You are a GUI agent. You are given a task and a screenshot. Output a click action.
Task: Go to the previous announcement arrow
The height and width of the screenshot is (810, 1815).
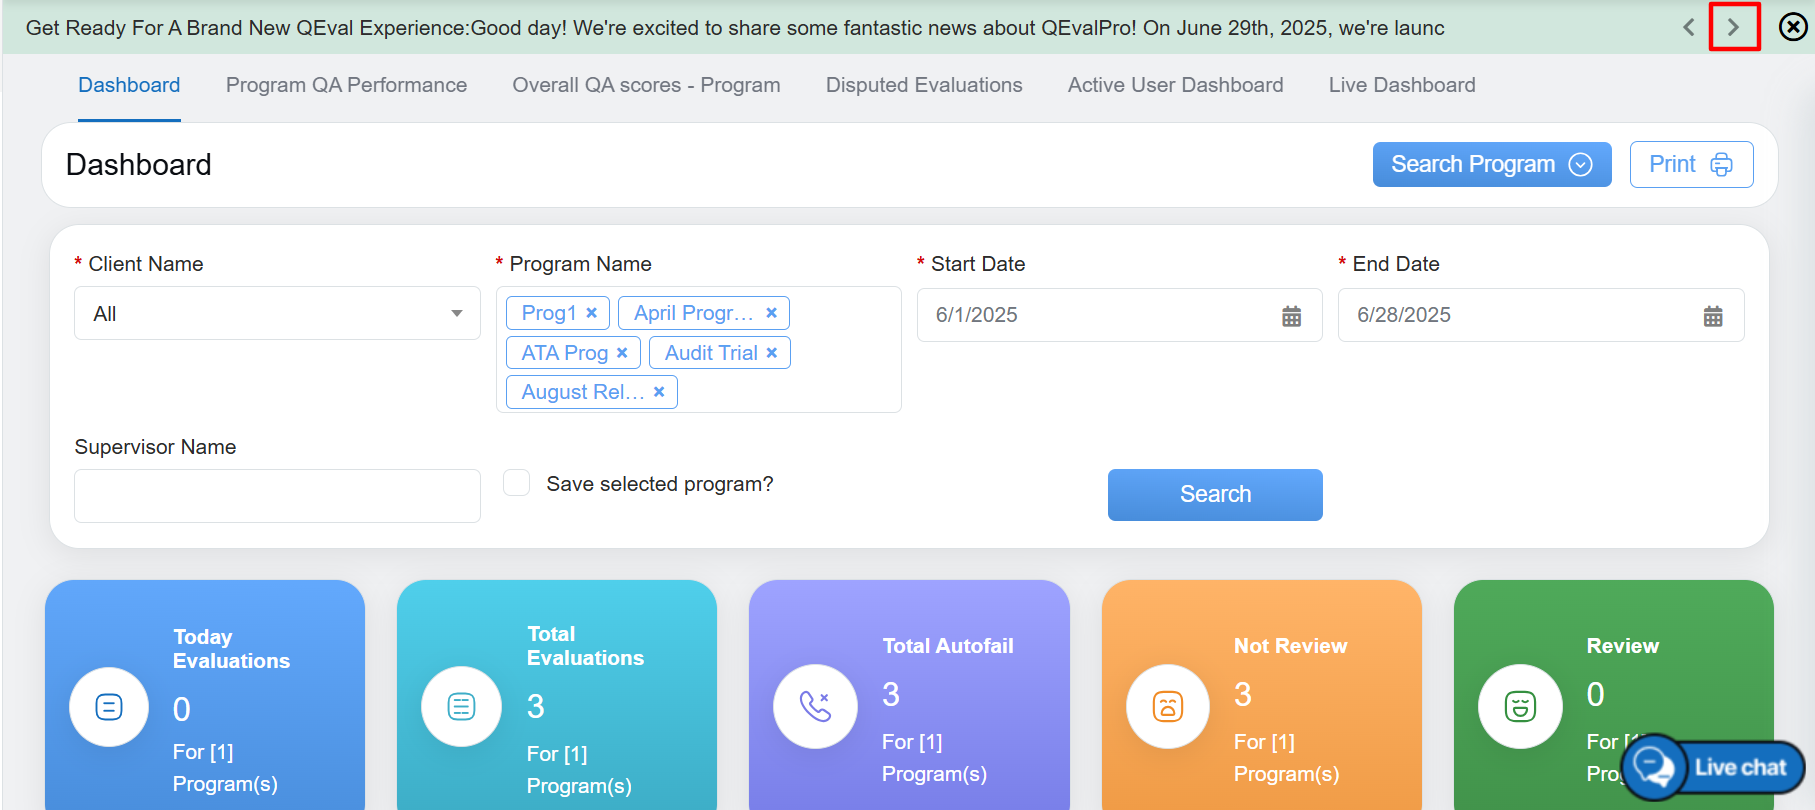[1689, 27]
